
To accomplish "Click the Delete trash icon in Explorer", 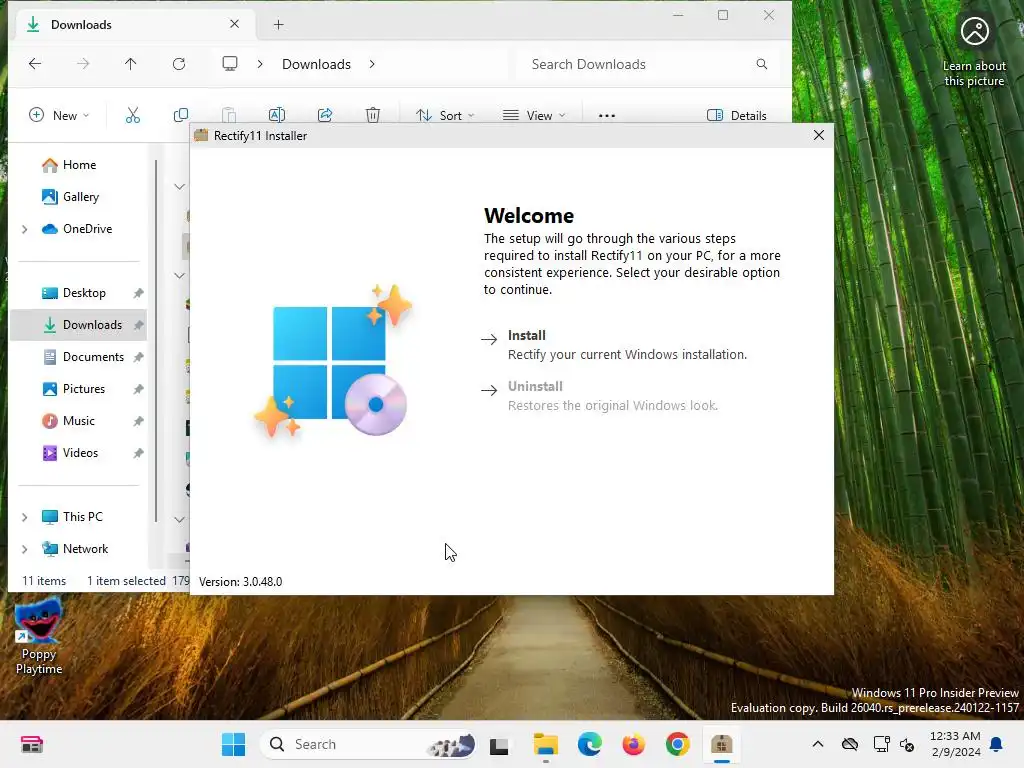I will point(372,116).
